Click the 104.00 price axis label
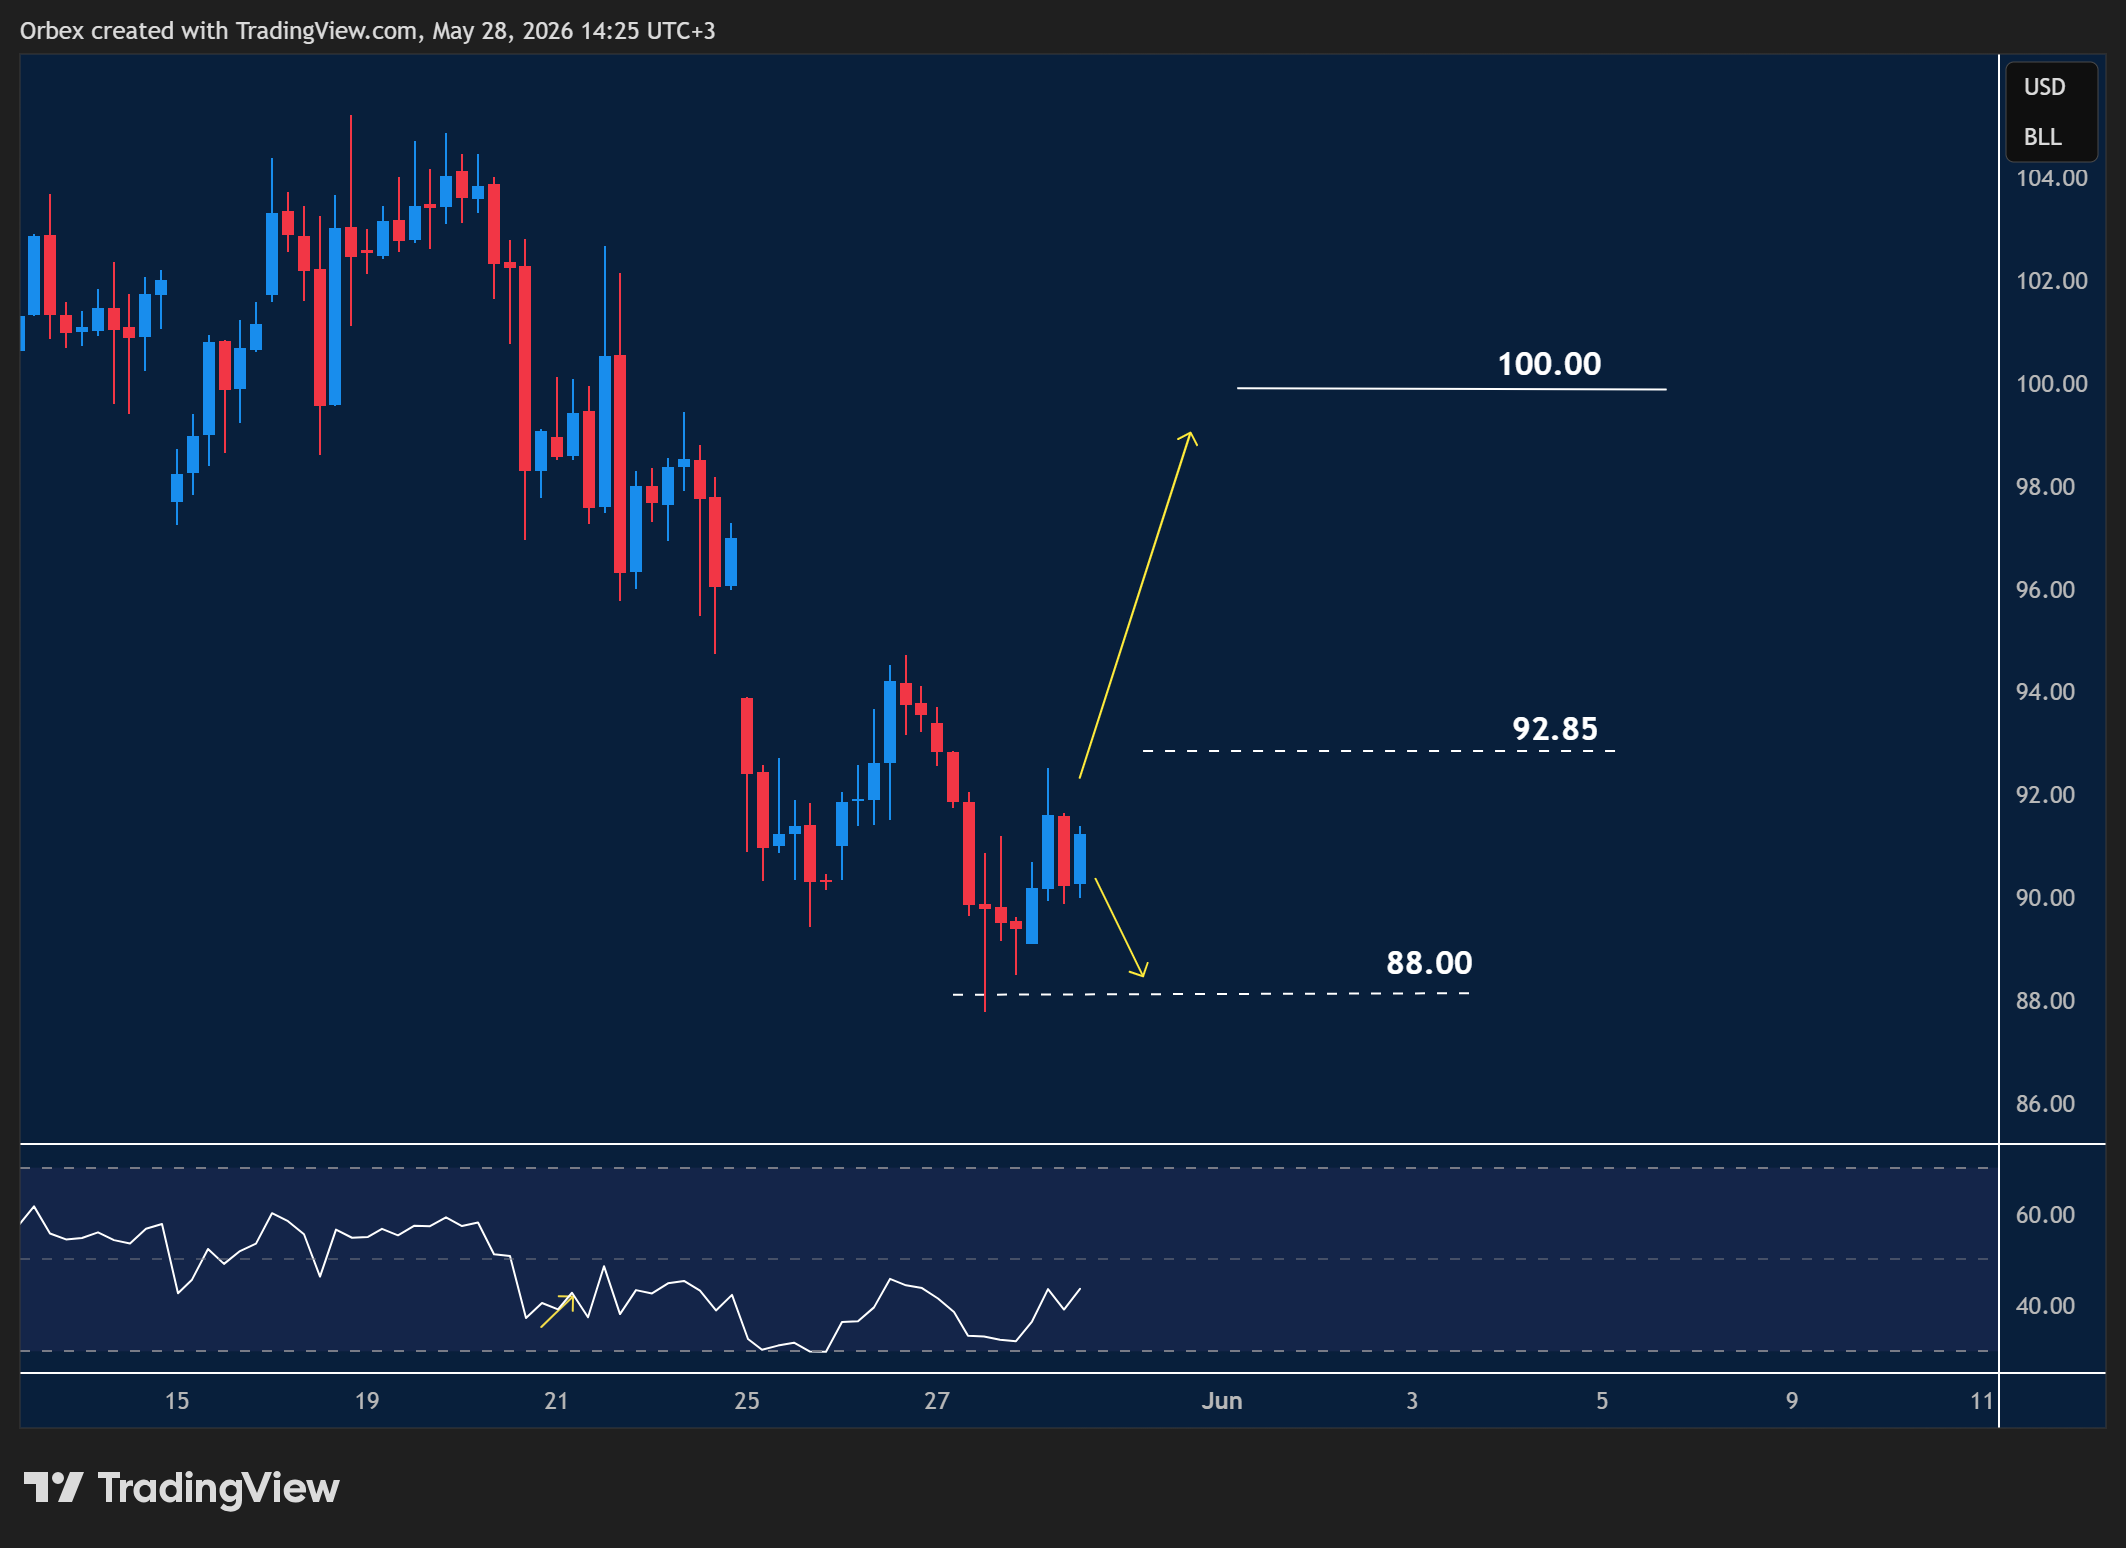This screenshot has width=2126, height=1548. 2051,178
